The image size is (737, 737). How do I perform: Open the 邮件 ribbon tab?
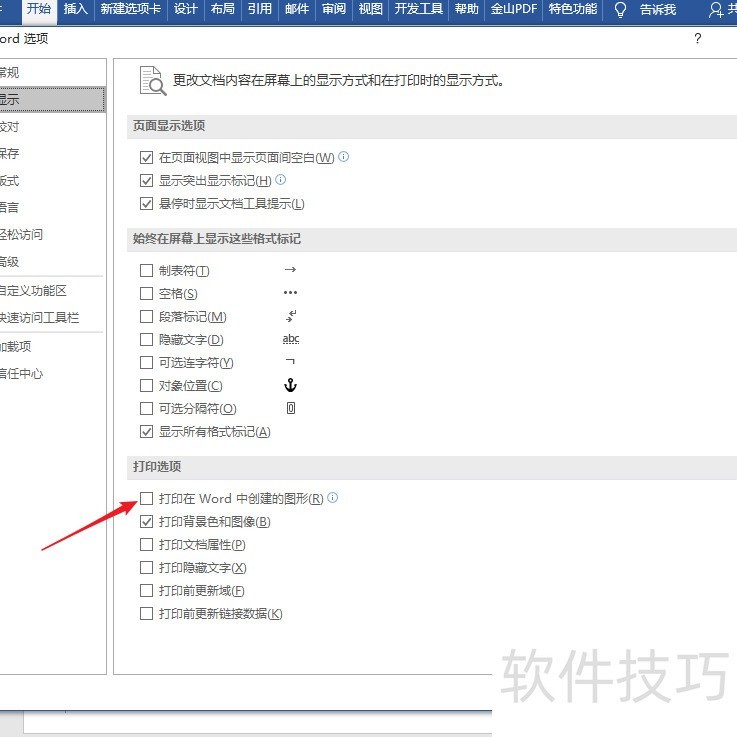[x=297, y=9]
